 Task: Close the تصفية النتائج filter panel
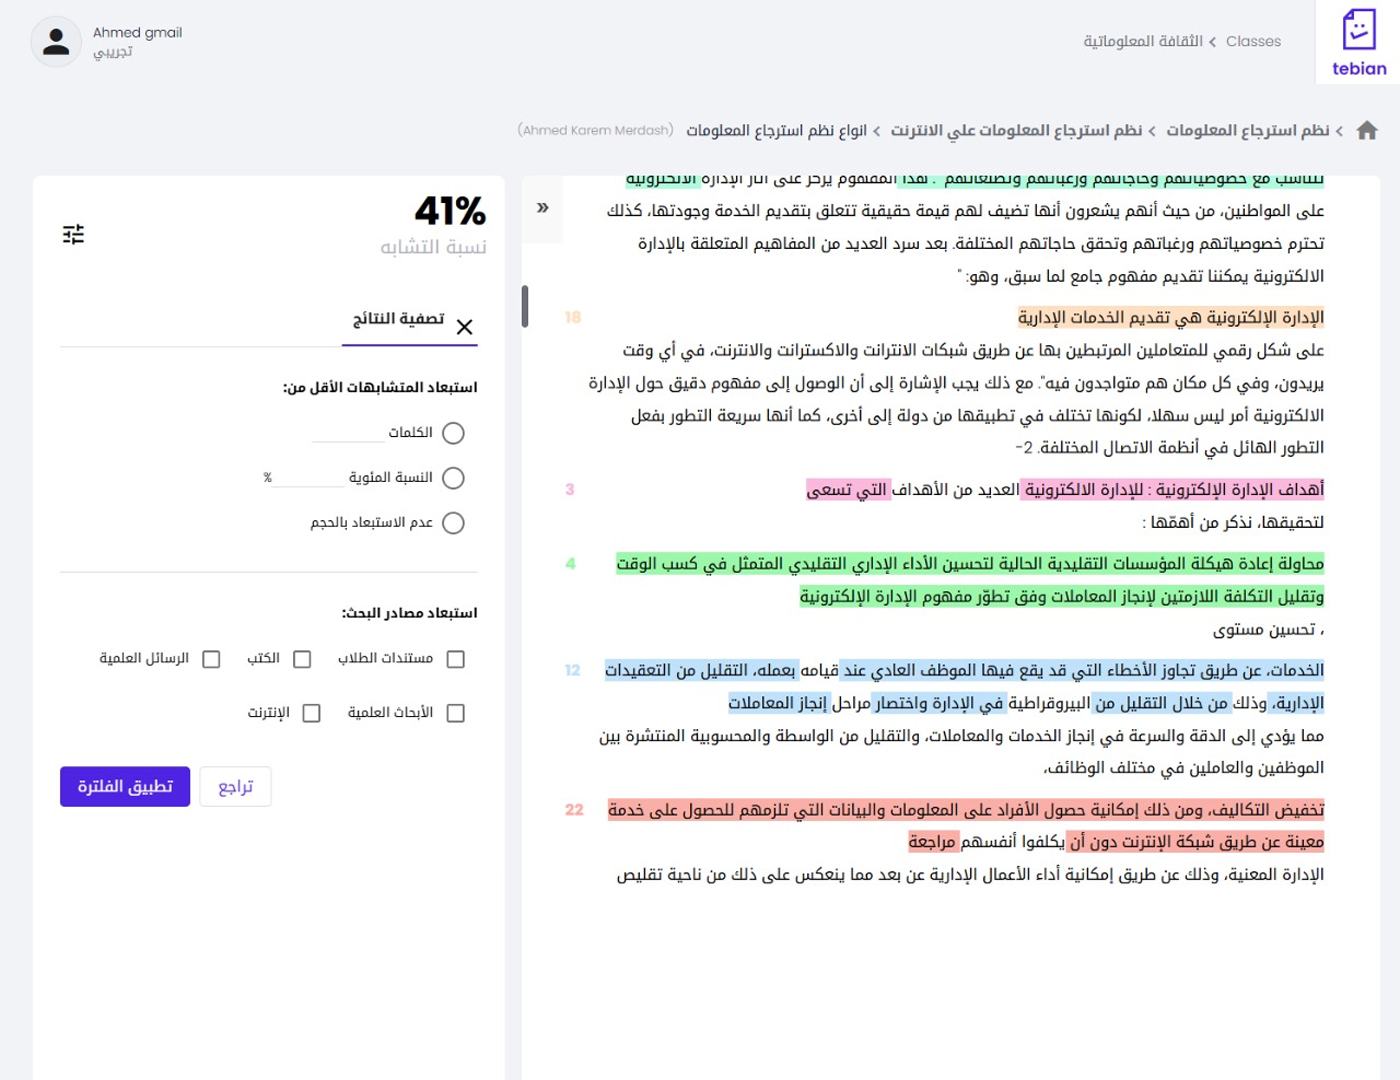464,327
